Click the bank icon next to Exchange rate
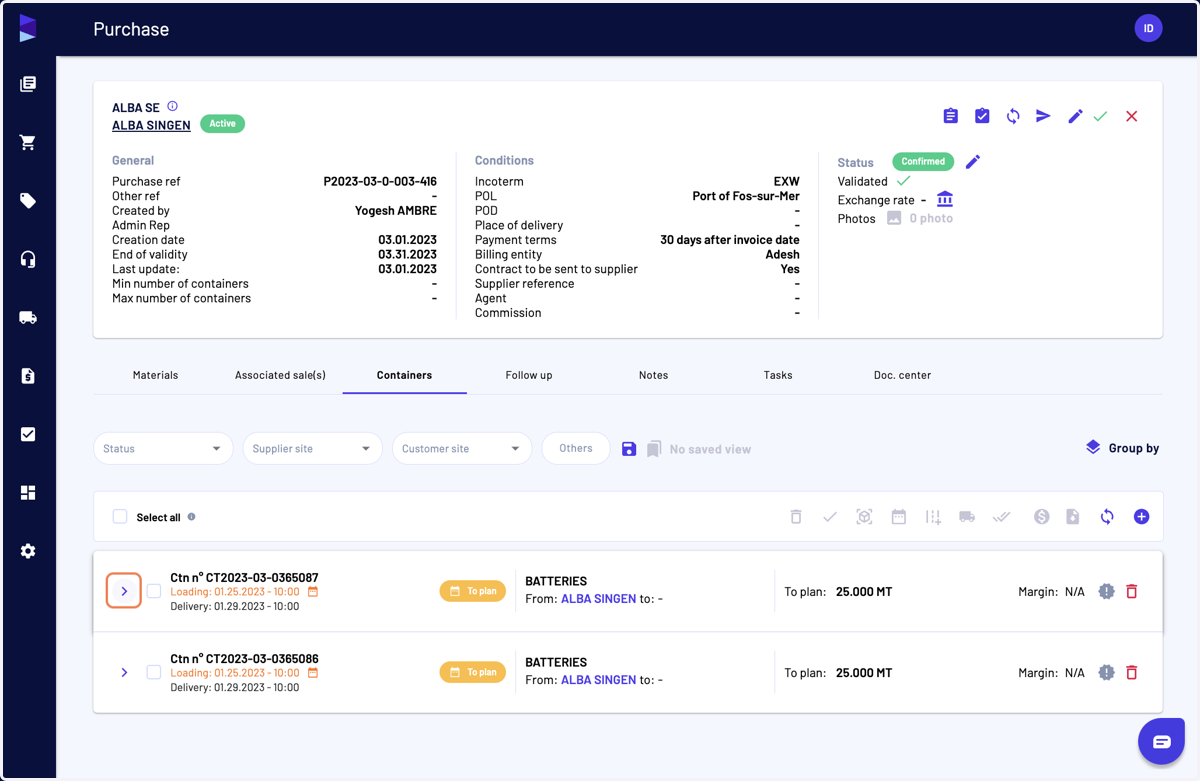The image size is (1200, 781). point(945,199)
